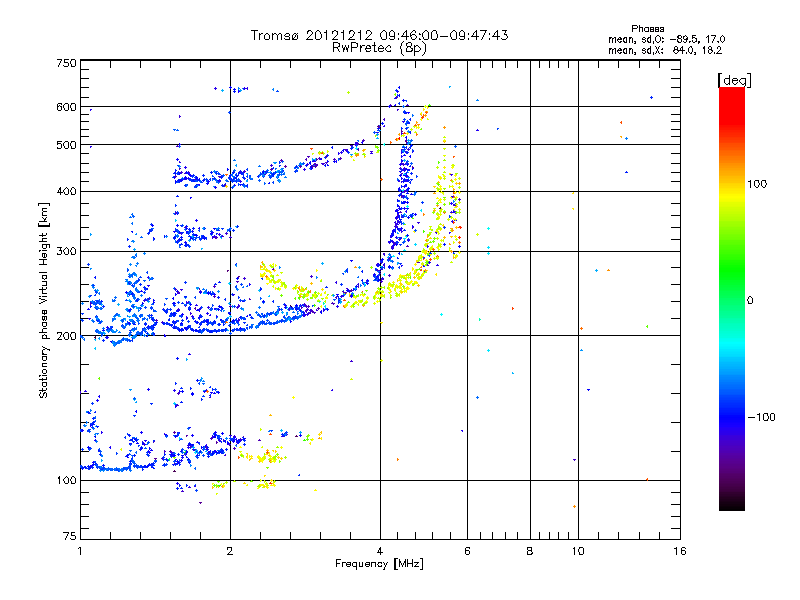Click the black bottom of the colorbar
This screenshot has width=800, height=600.
click(x=732, y=503)
